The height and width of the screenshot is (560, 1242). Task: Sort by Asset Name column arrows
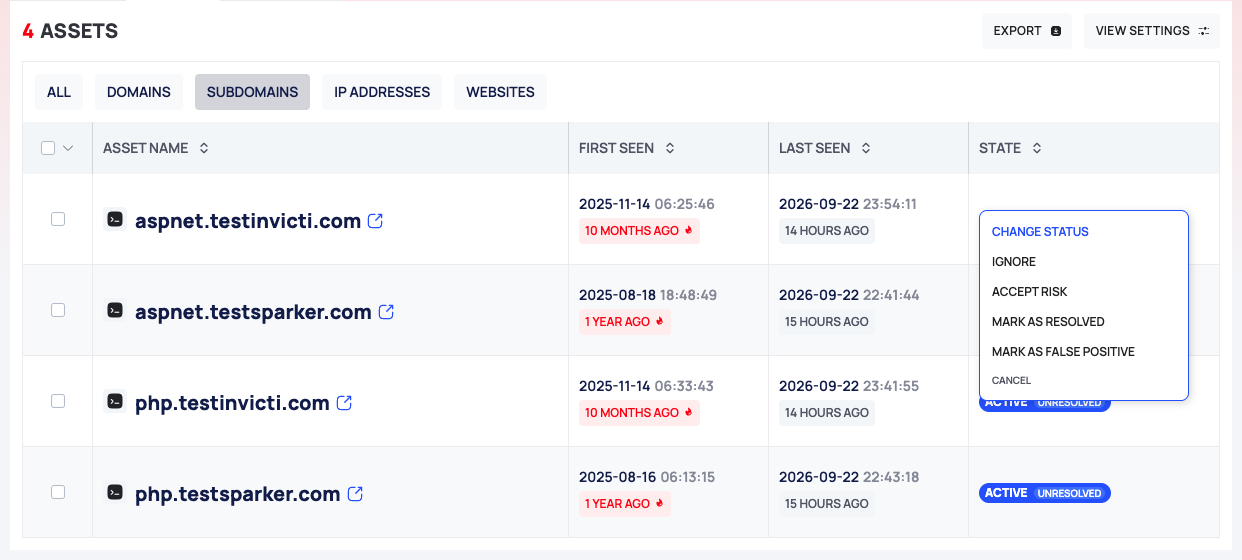(x=204, y=148)
